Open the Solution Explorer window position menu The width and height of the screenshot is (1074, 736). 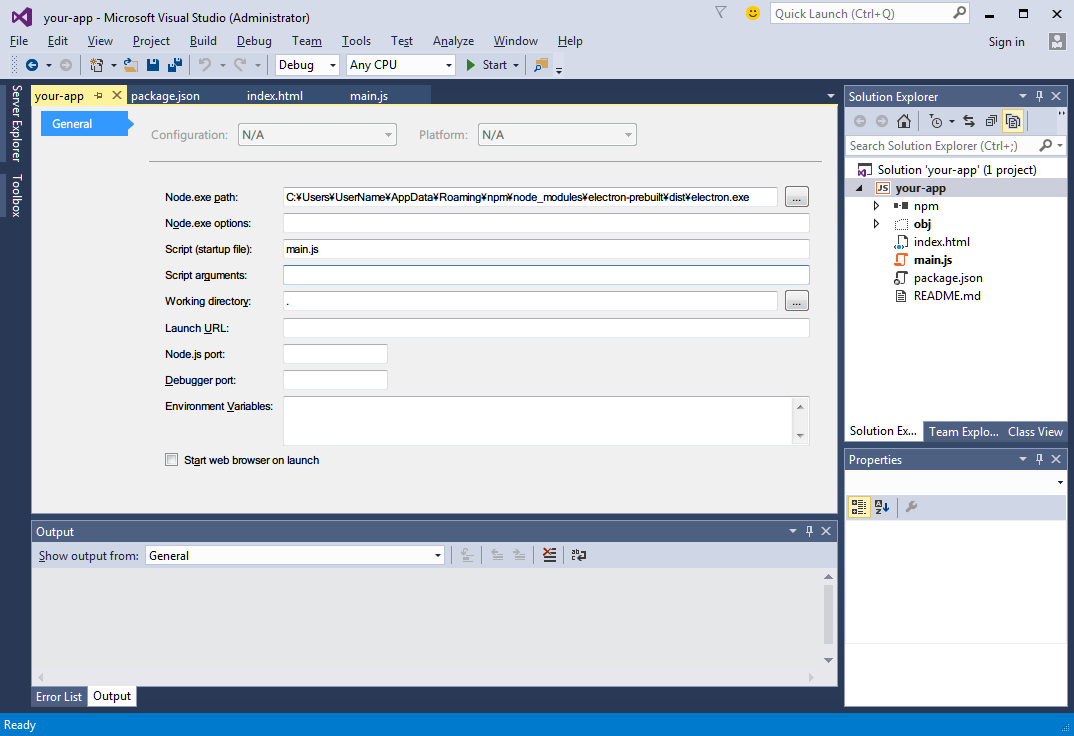(x=1023, y=97)
